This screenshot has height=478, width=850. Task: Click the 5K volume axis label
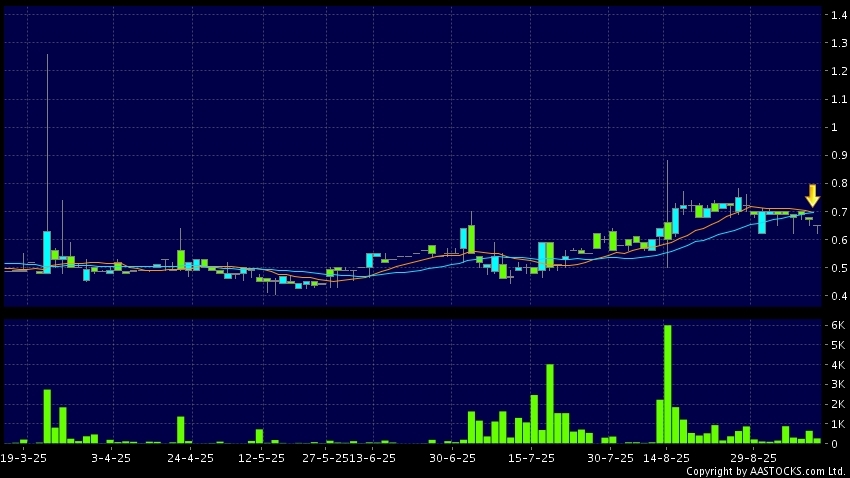click(x=838, y=345)
